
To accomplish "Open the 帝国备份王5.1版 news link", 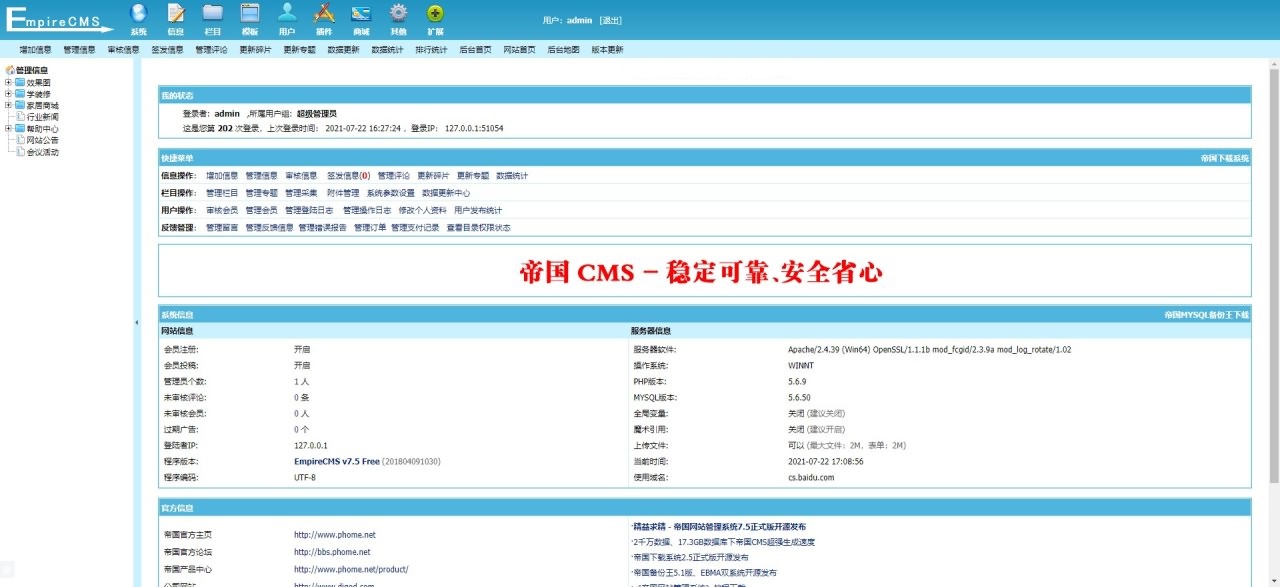I will [x=705, y=573].
